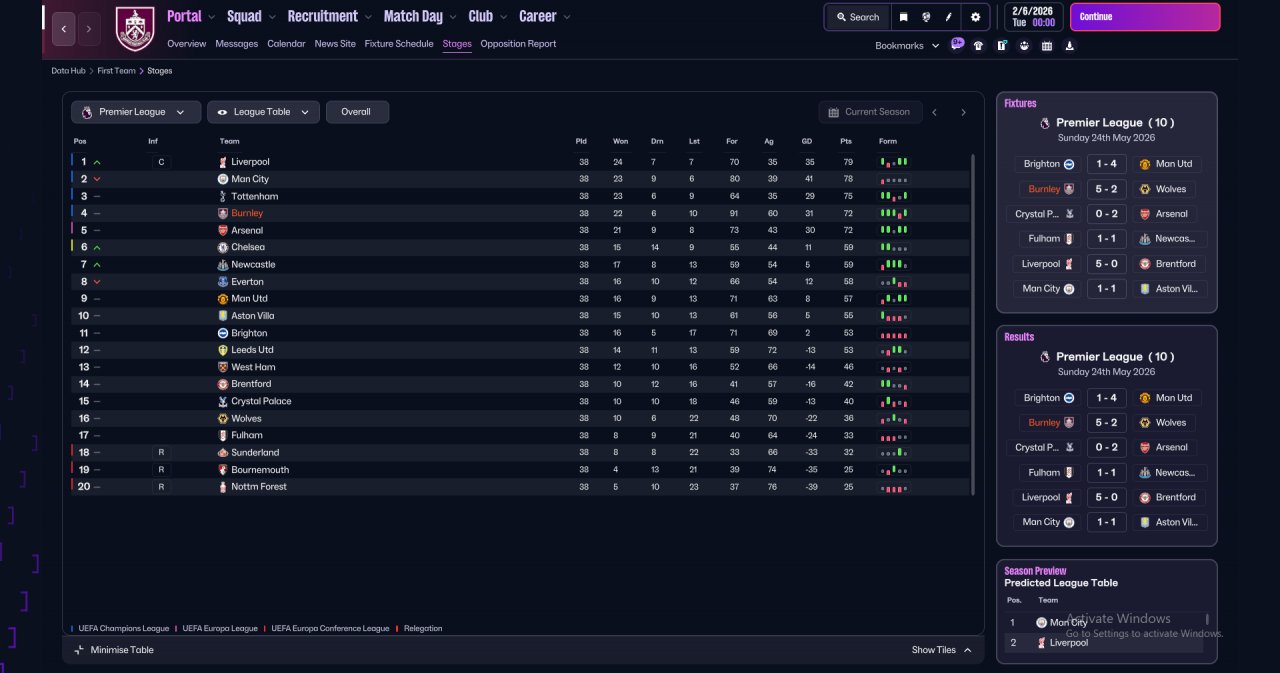The height and width of the screenshot is (673, 1280).
Task: Click the Tottenham crest in league table
Action: (223, 196)
